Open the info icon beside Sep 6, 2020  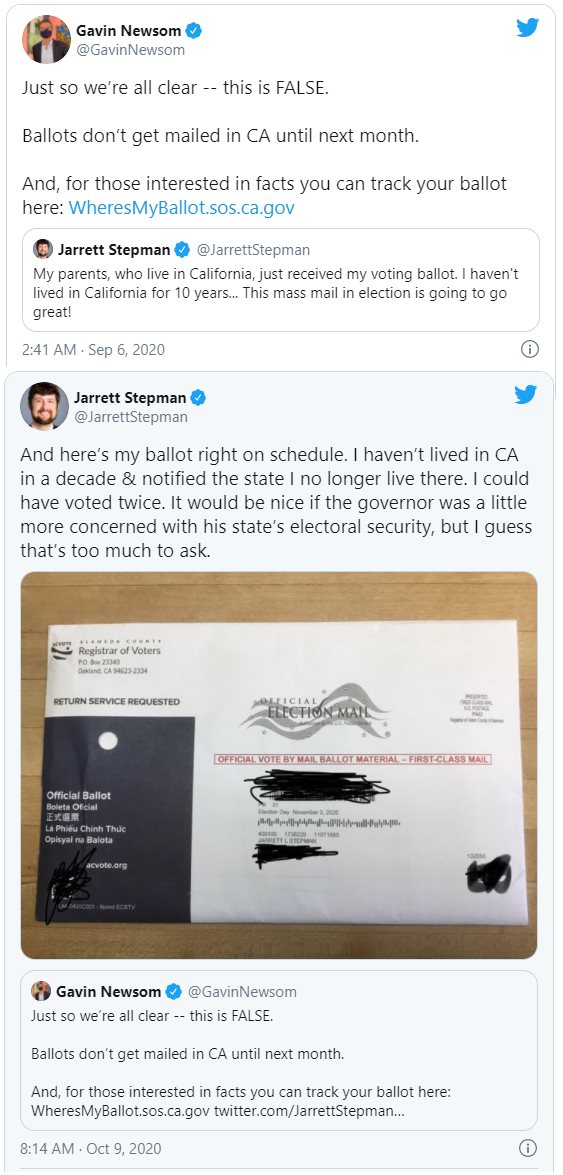point(529,349)
